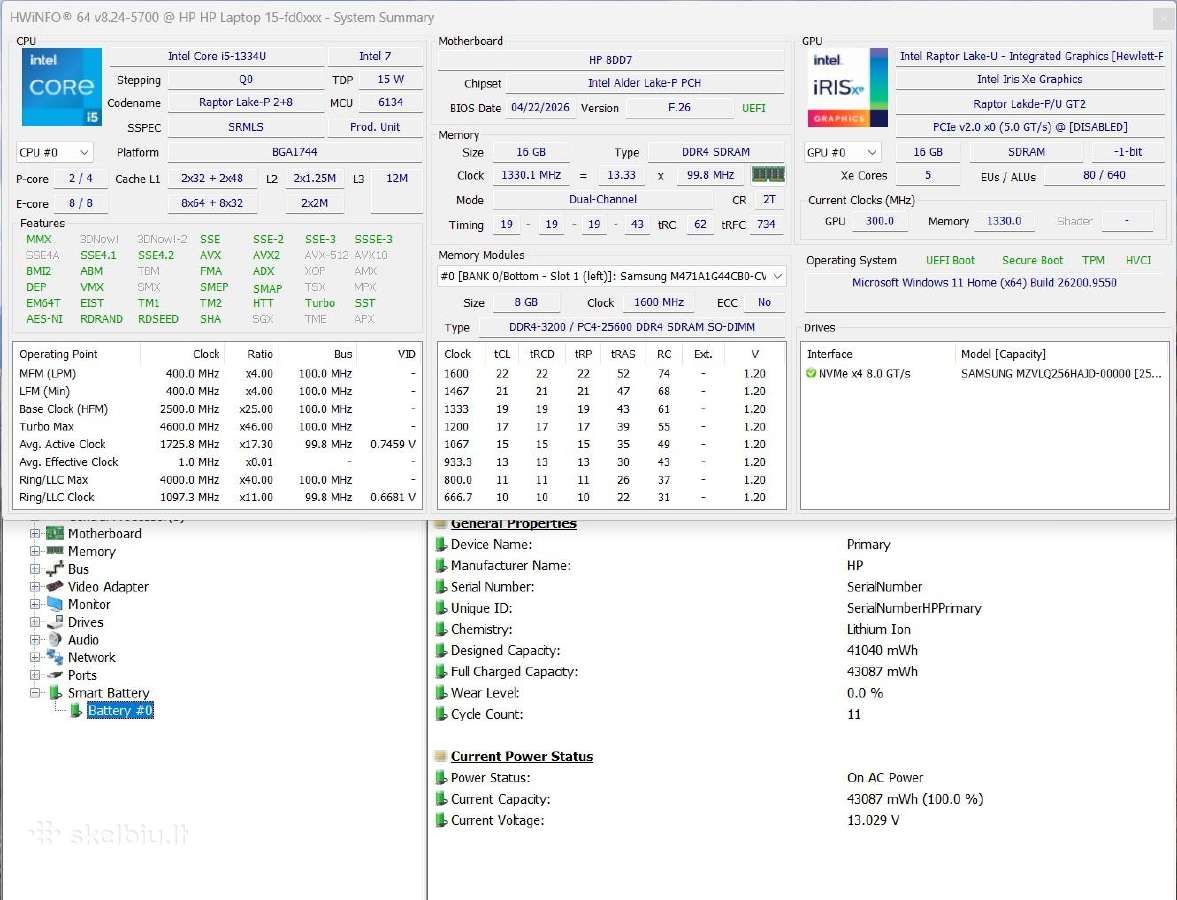Click the Drives tree icon
The height and width of the screenshot is (900, 1177).
click(x=55, y=622)
